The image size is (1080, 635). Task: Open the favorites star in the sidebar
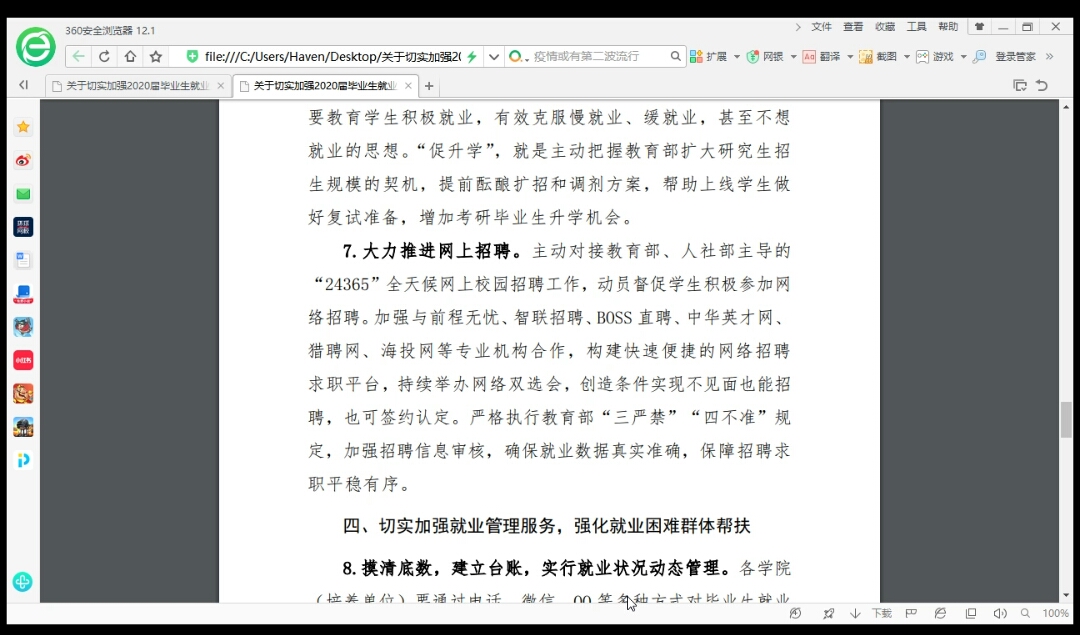[23, 127]
